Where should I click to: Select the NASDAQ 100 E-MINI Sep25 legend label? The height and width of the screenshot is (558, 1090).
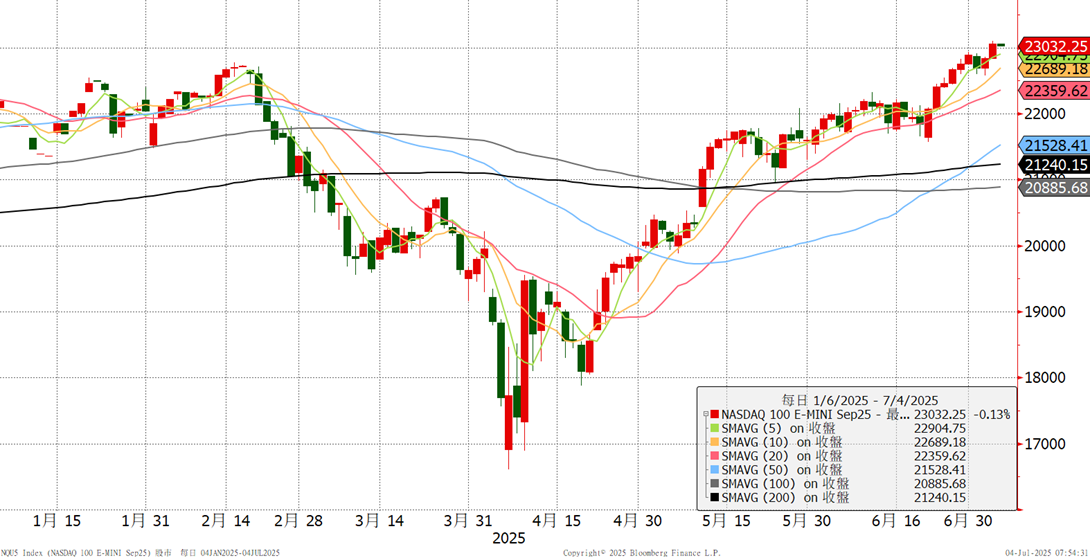click(814, 415)
